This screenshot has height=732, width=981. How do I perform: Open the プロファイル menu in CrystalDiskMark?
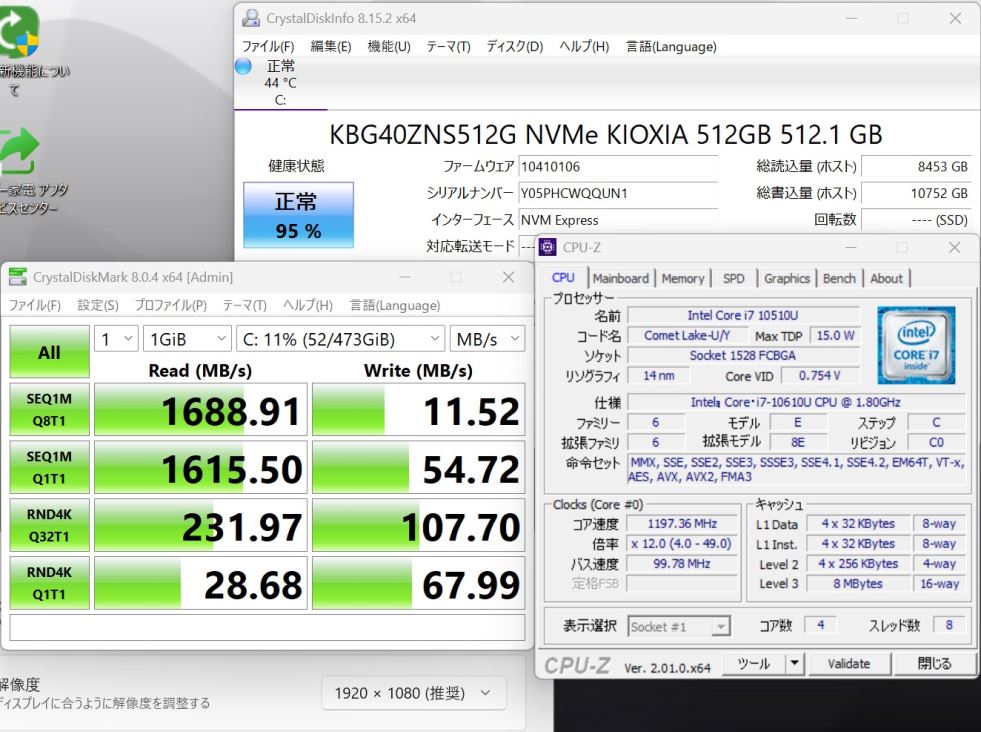[x=170, y=305]
